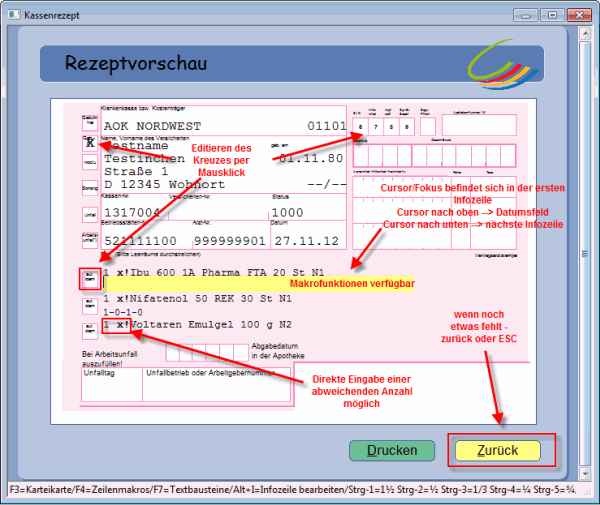Check the Arbeitsunfall box
Screen dimensions: 600x505
[x=88, y=239]
